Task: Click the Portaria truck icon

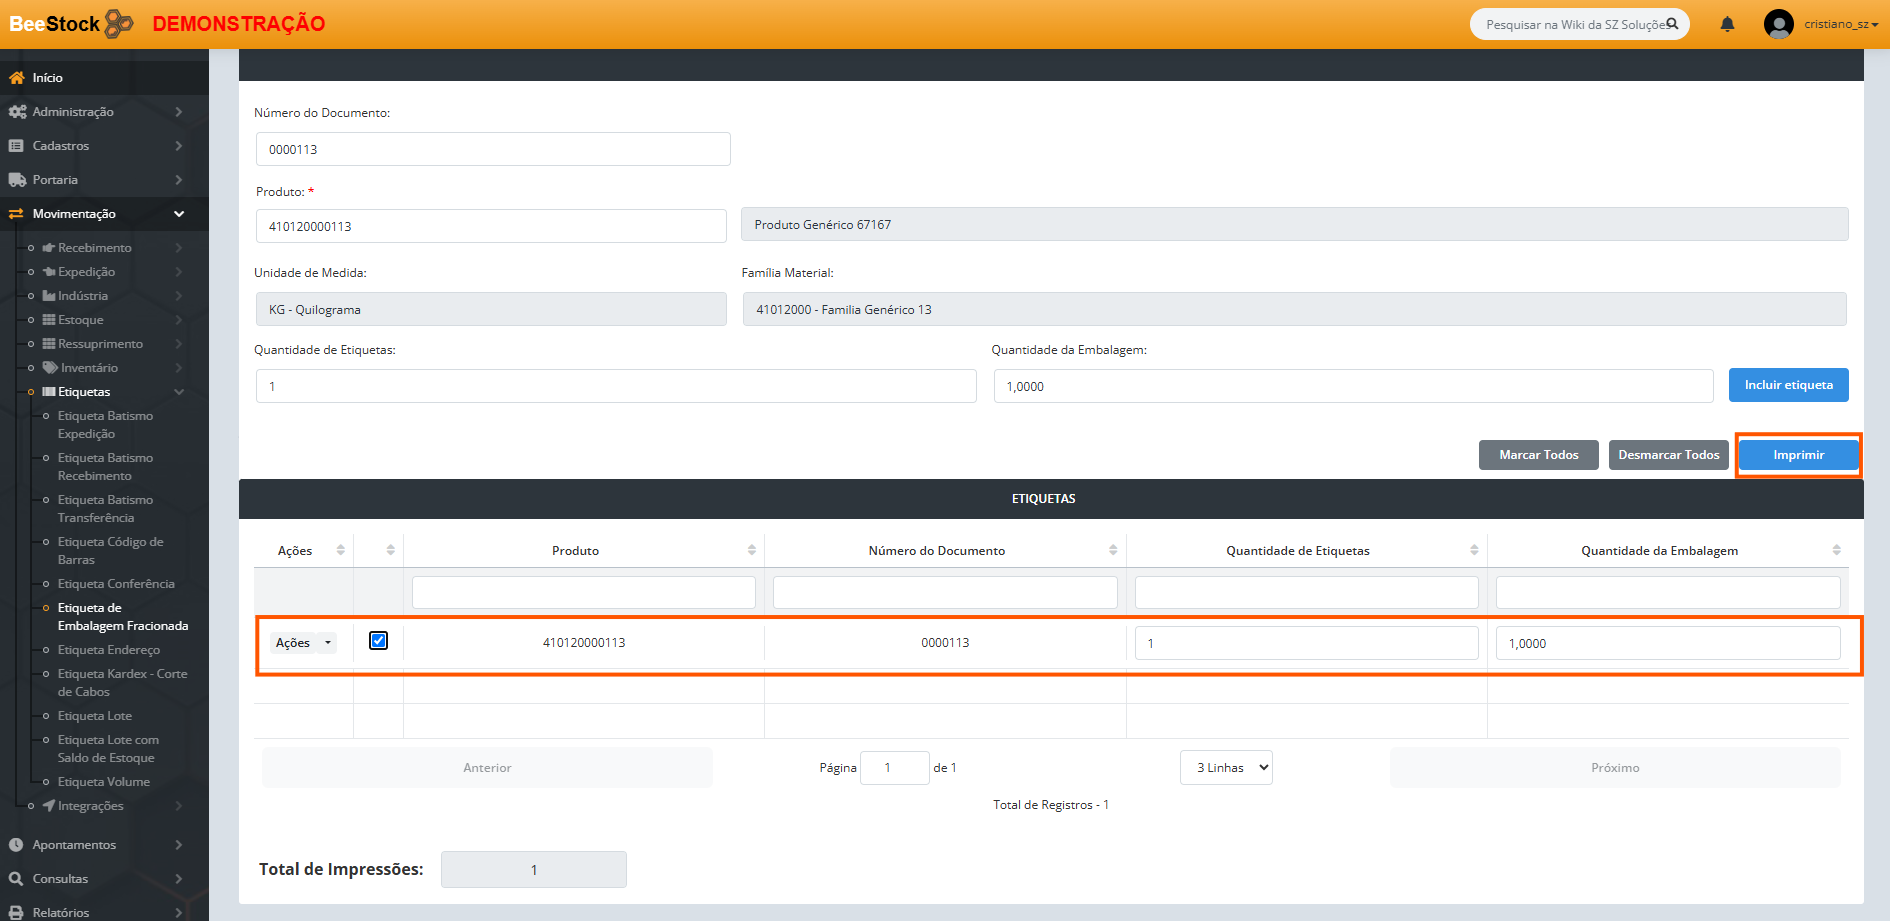Action: (x=16, y=180)
